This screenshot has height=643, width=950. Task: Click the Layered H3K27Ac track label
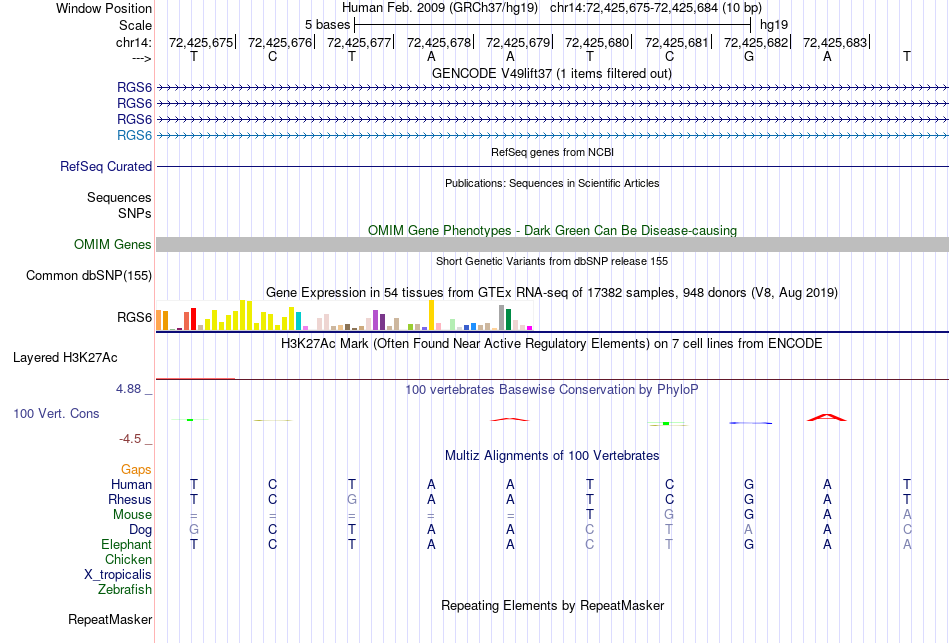[65, 358]
